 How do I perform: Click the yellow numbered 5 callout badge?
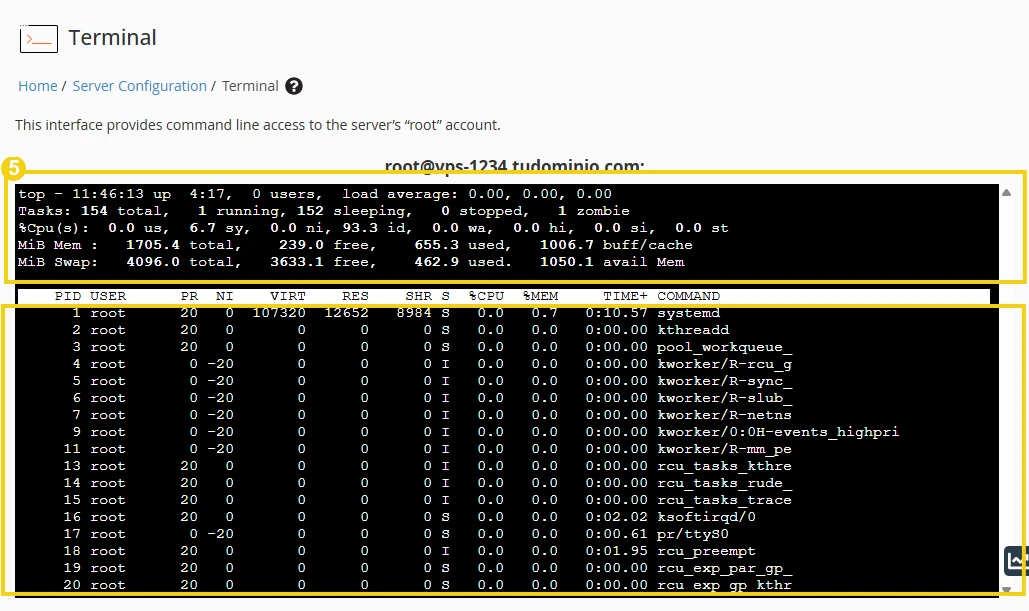point(14,168)
